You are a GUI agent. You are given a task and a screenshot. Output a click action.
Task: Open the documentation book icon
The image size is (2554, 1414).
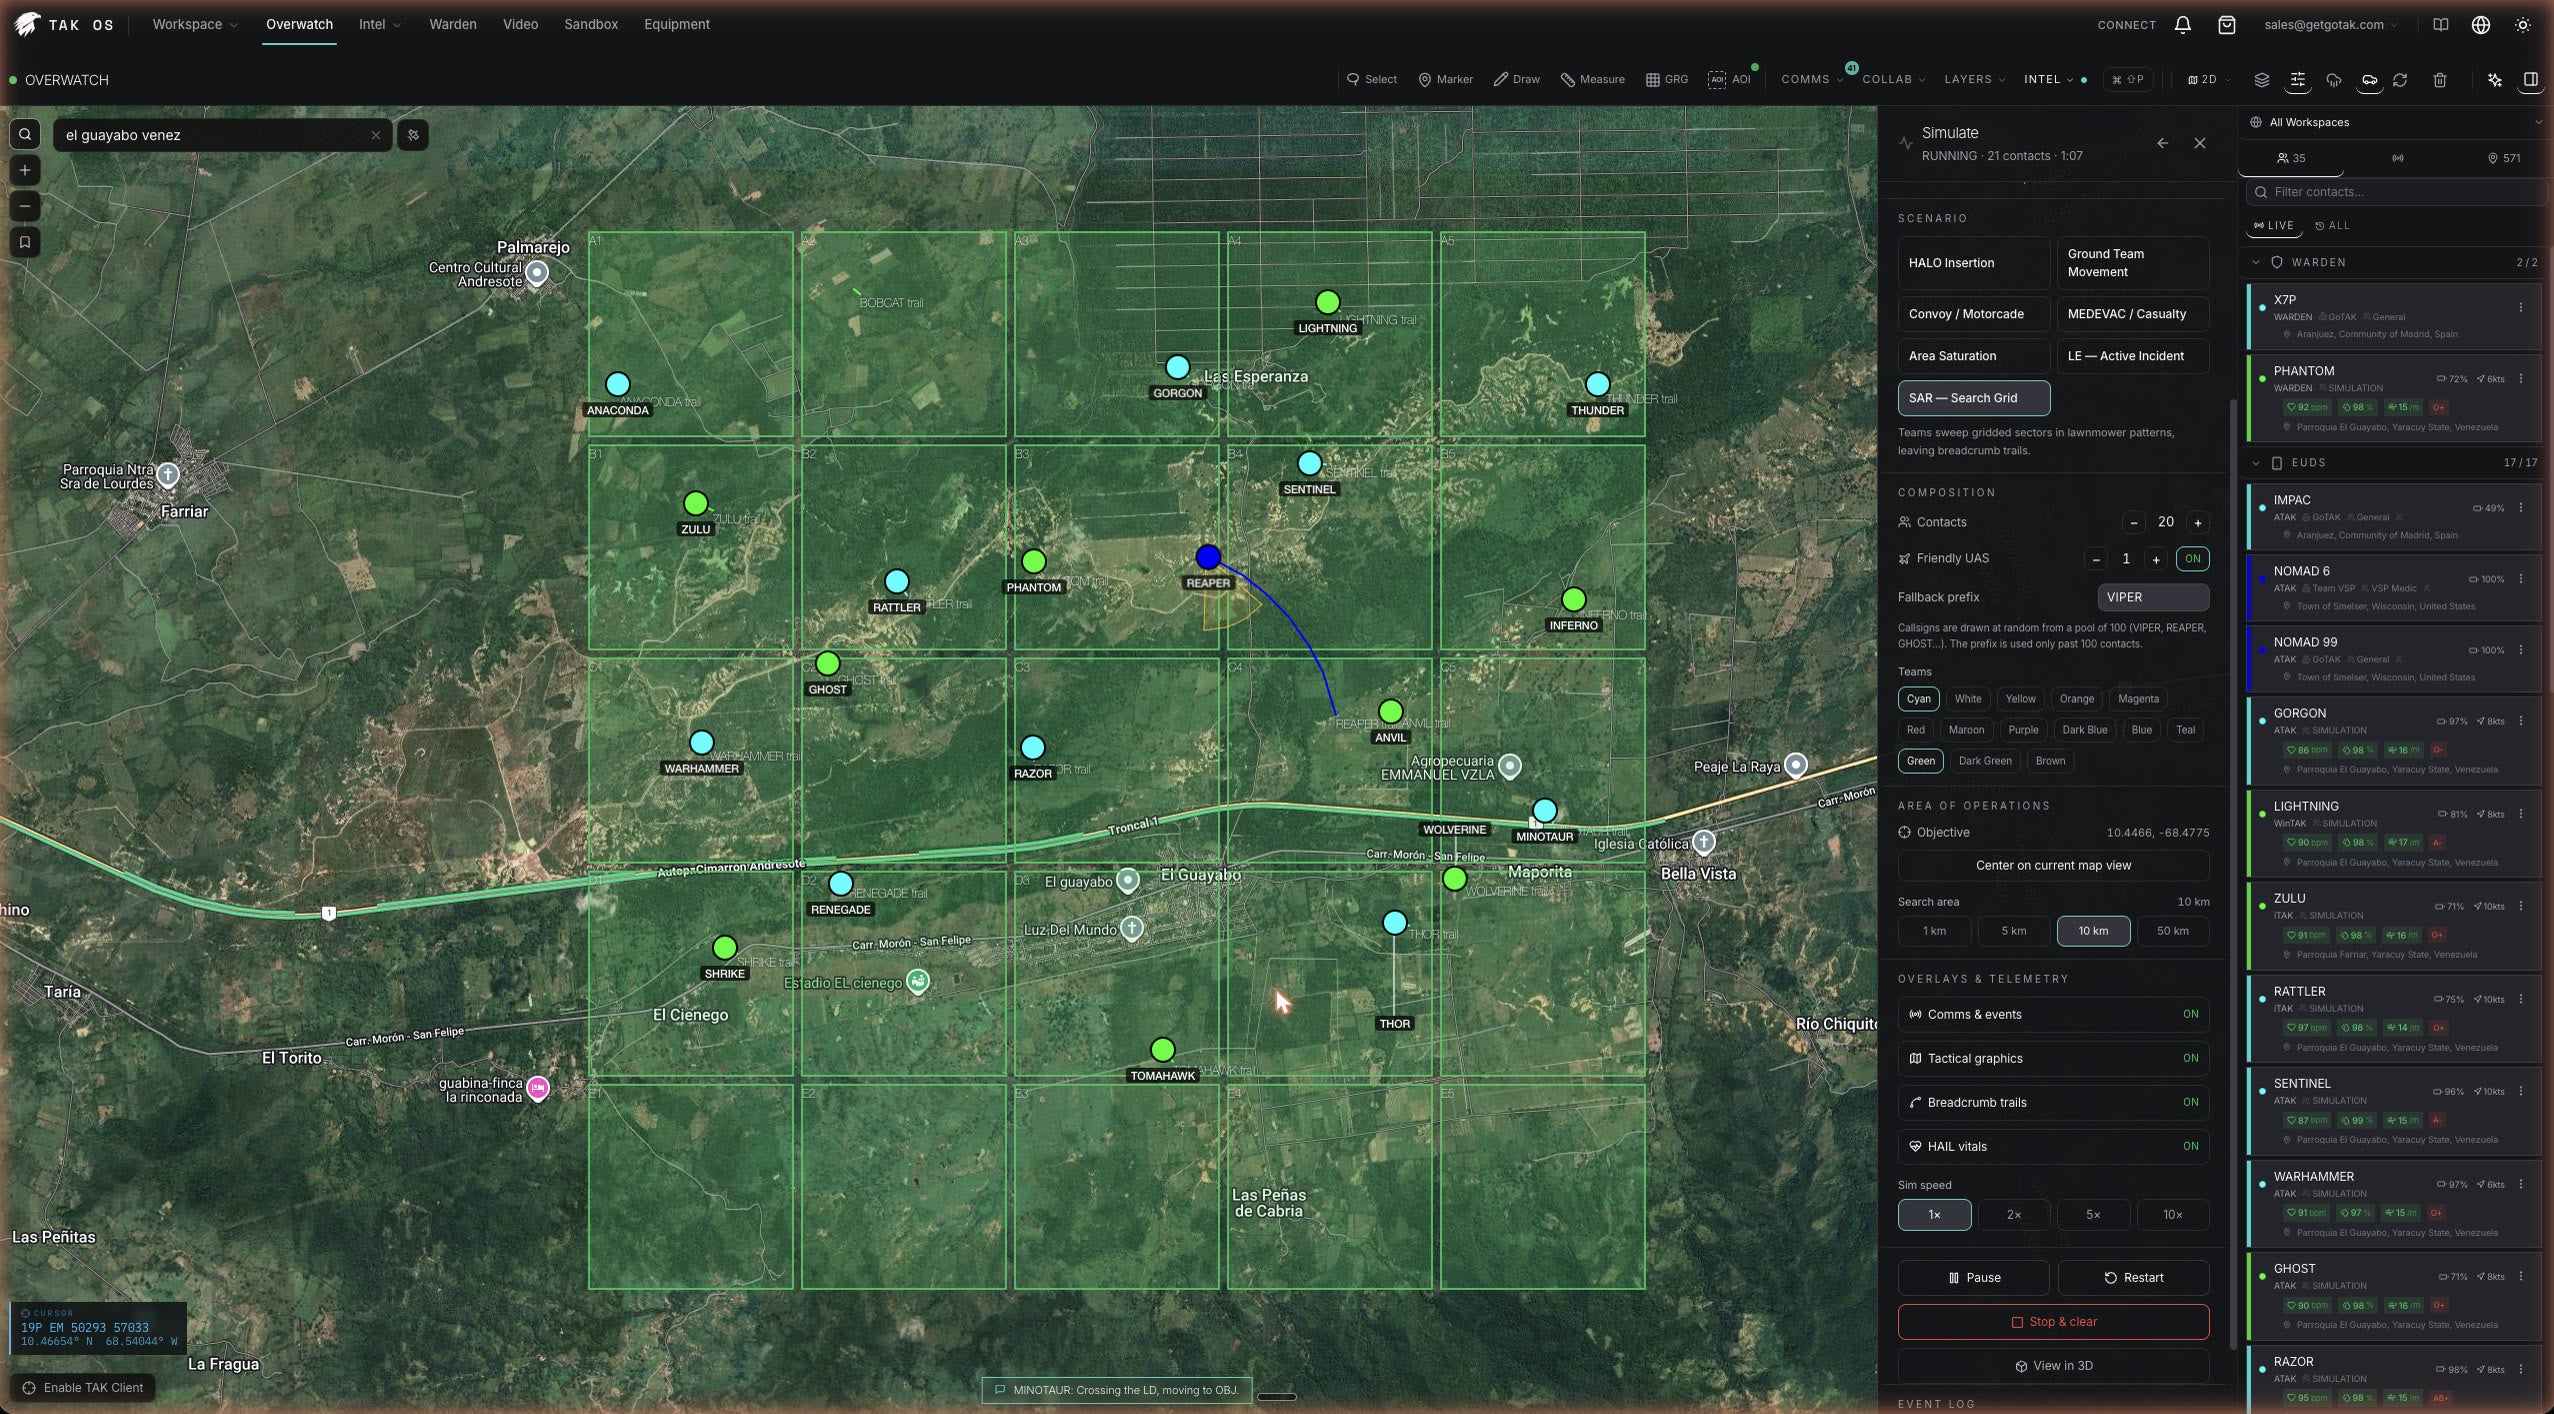click(x=2441, y=25)
